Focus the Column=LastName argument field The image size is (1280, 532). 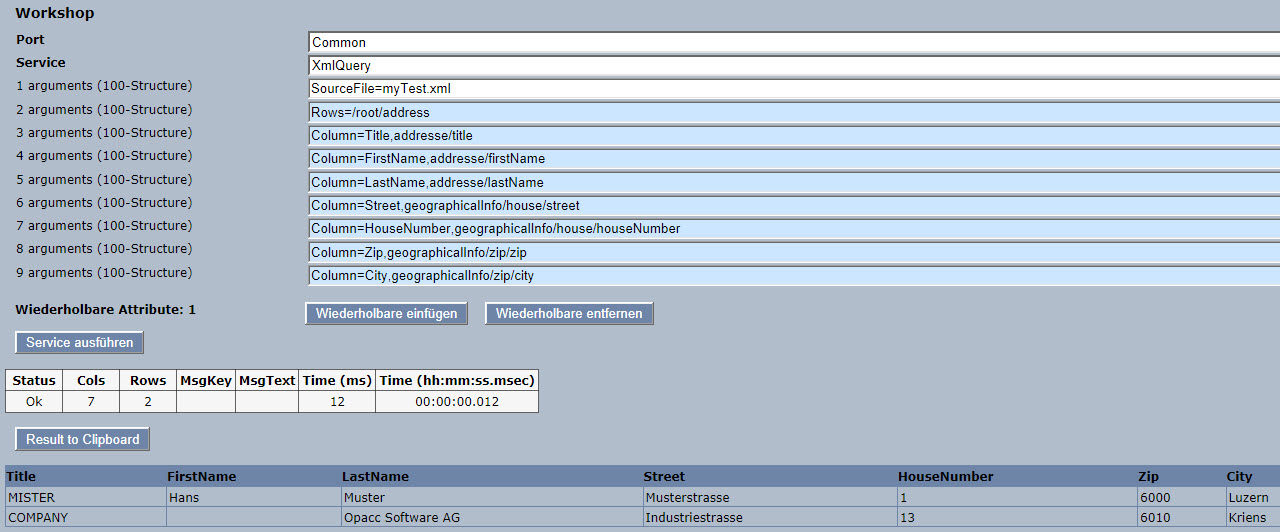point(794,183)
